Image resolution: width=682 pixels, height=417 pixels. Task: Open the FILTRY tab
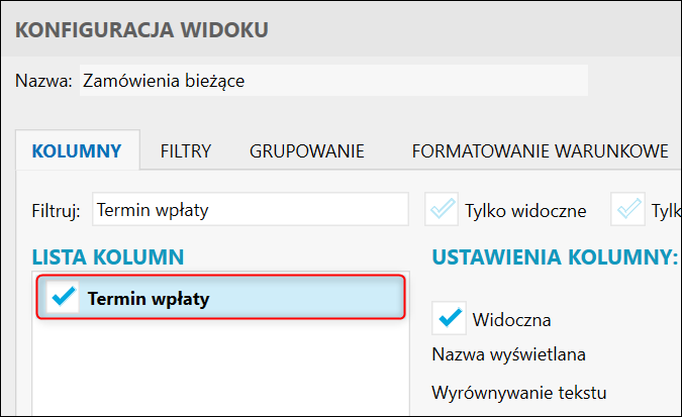click(x=185, y=152)
